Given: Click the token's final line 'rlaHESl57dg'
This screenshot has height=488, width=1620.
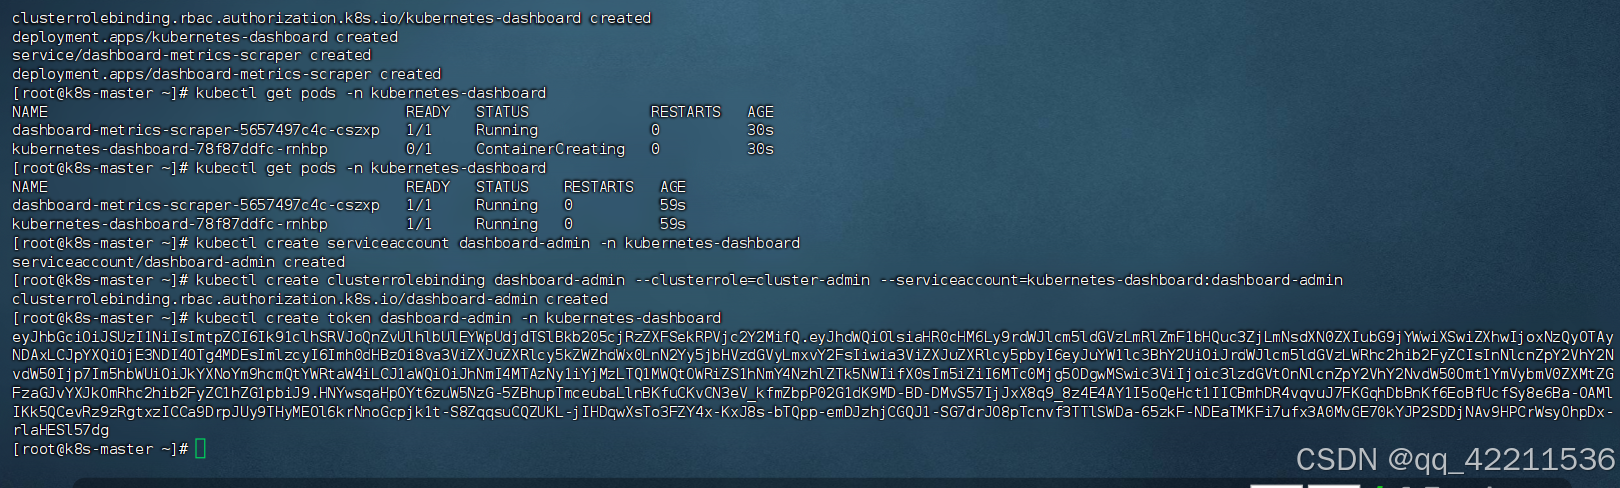Looking at the screenshot, I should [x=60, y=430].
